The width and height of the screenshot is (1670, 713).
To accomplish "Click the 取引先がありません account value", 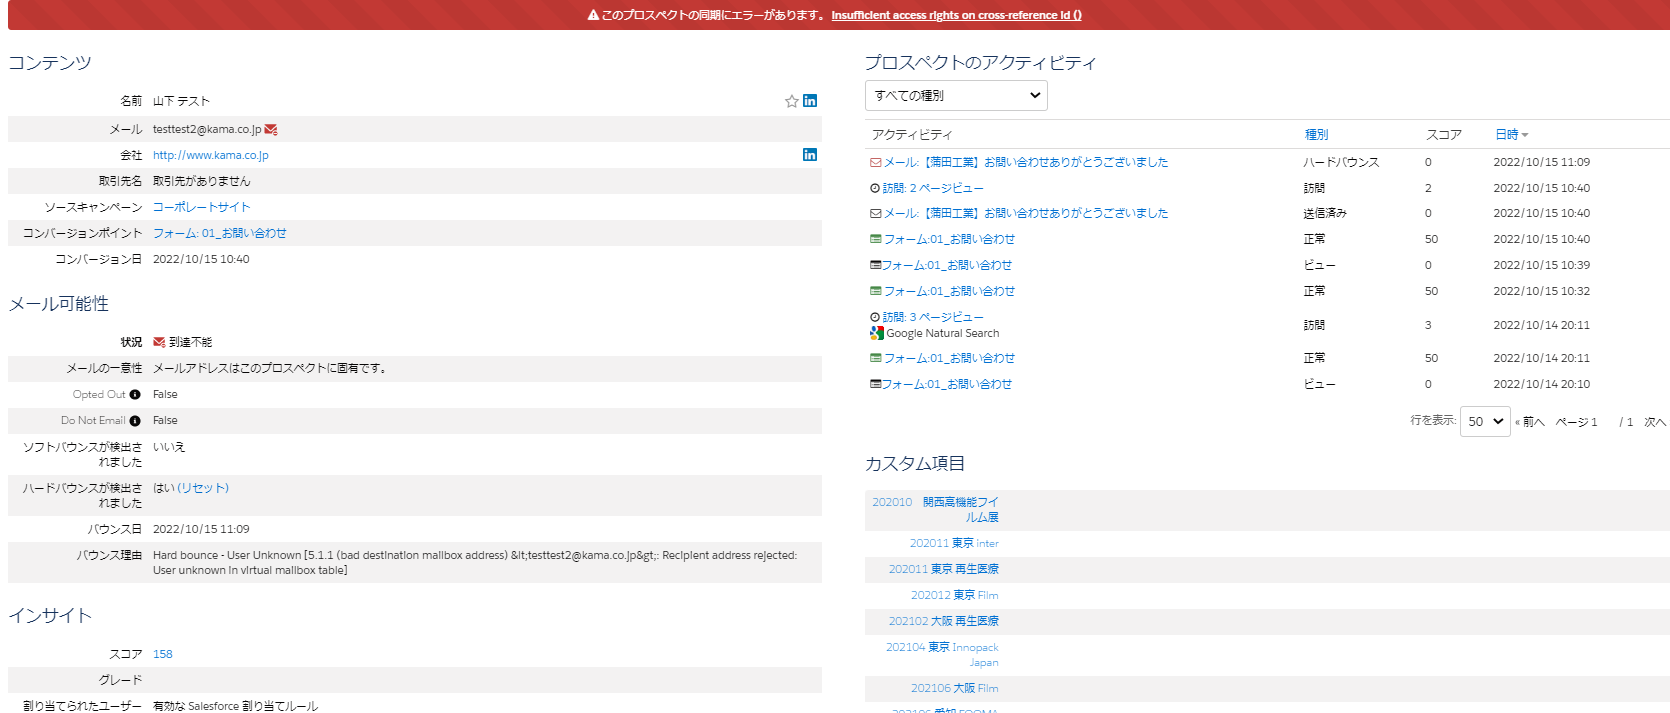I will (202, 181).
